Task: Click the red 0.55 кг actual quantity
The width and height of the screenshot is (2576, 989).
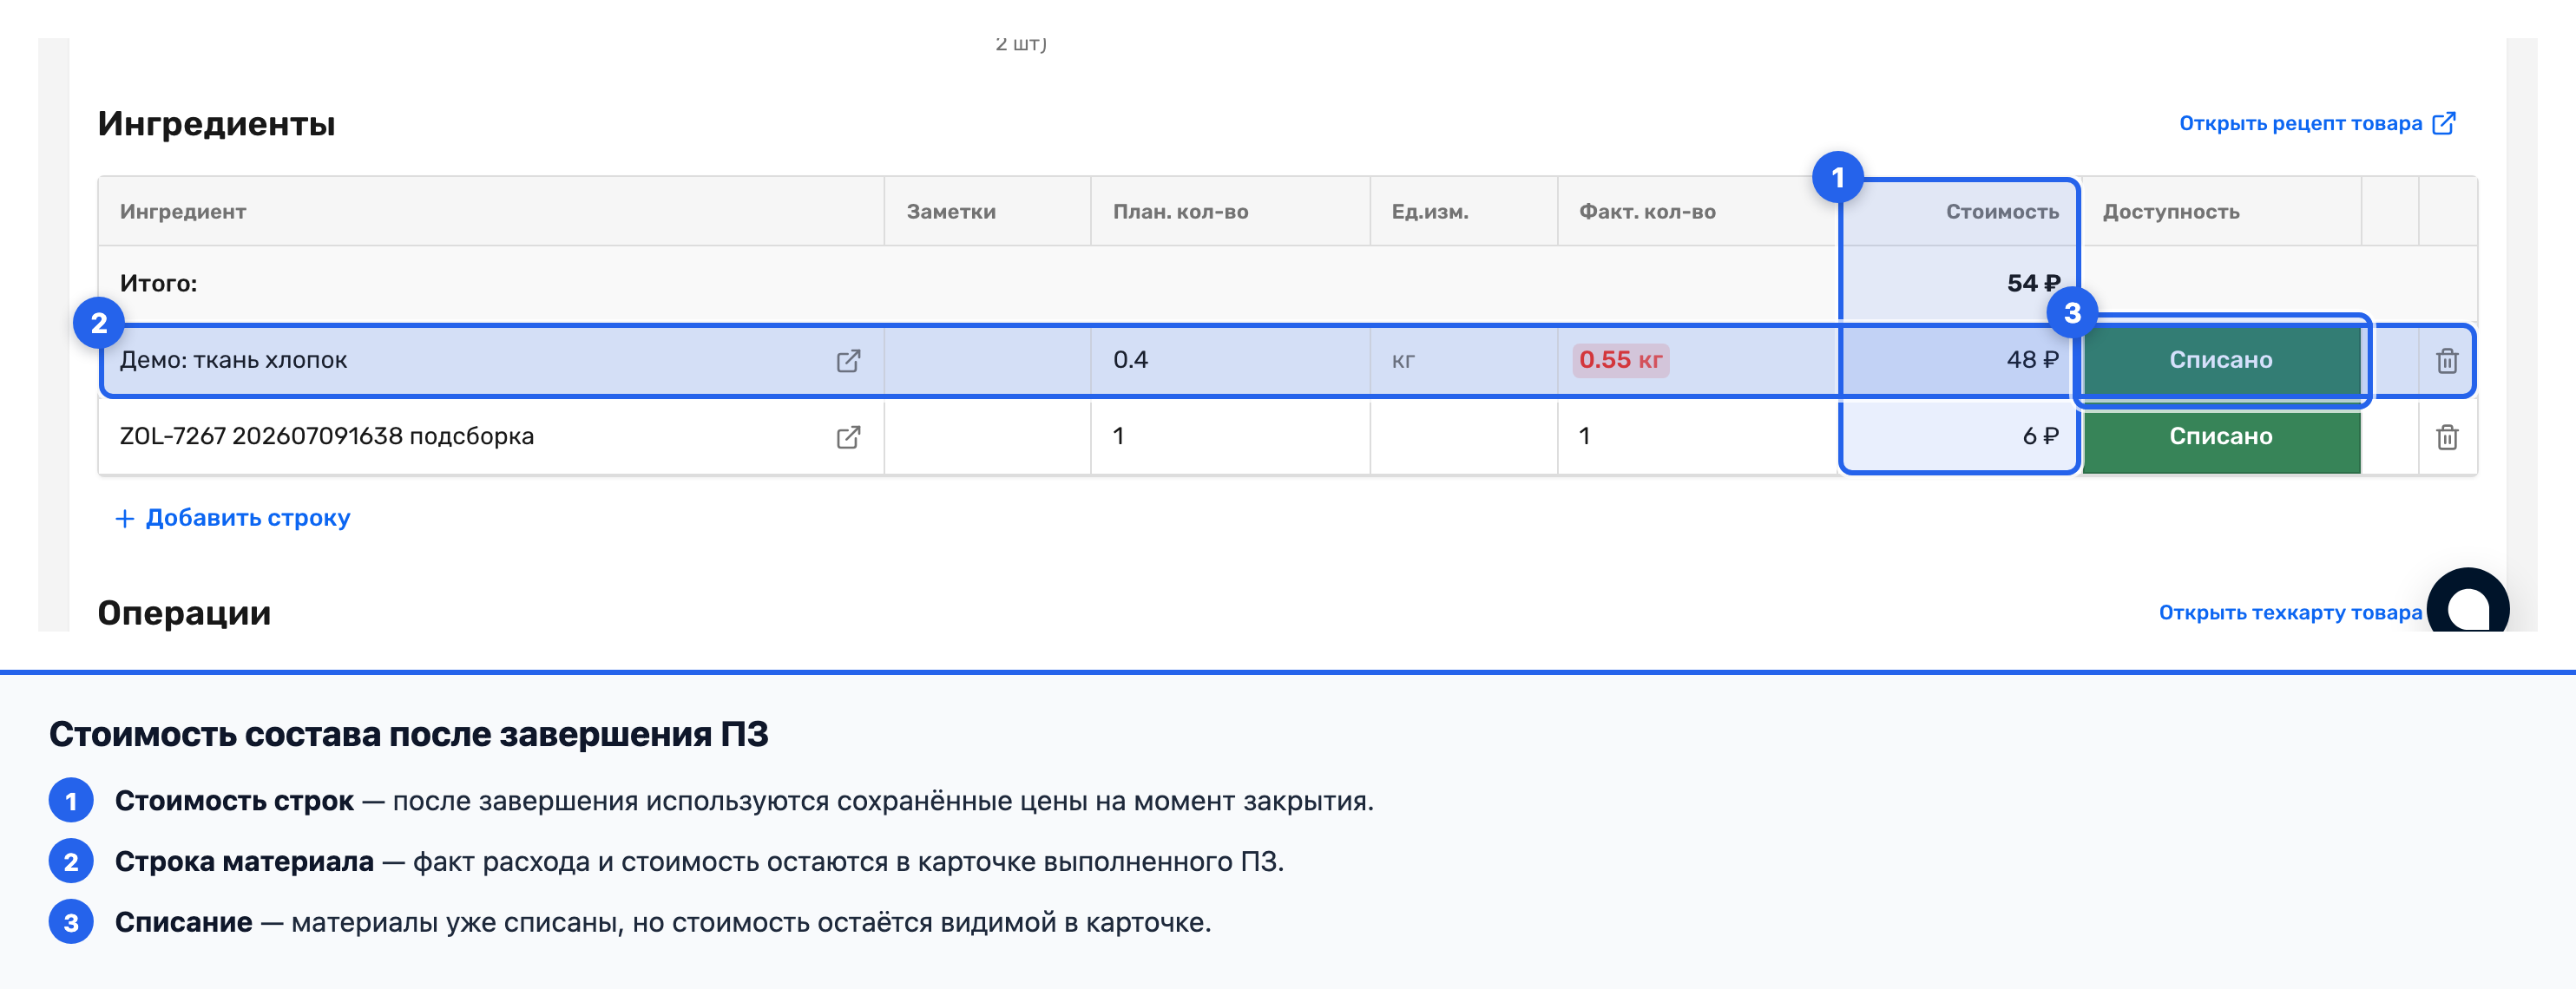Action: [1620, 360]
